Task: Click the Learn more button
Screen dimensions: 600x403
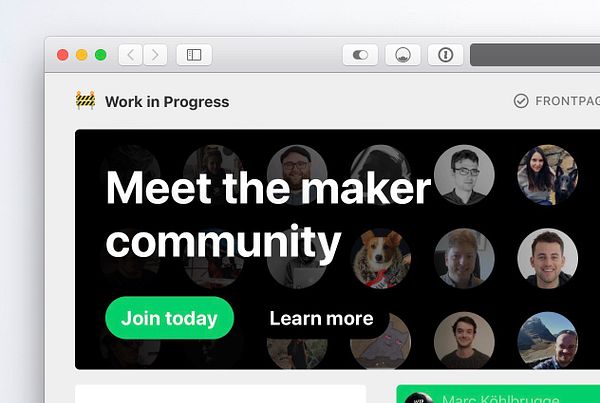Action: pyautogui.click(x=321, y=318)
